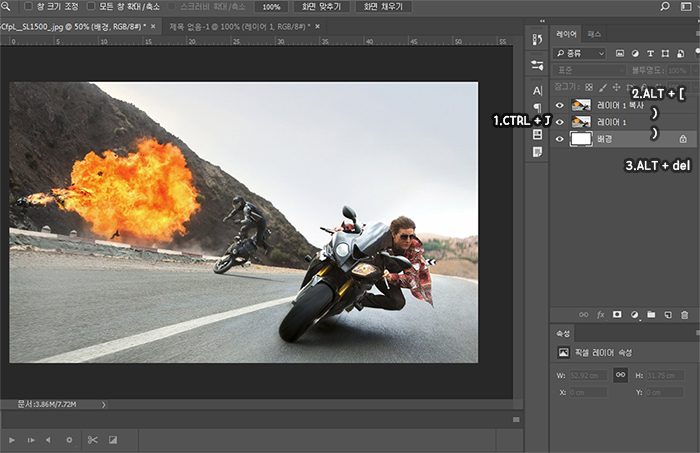
Task: Open the Libraries panel icon
Action: (538, 134)
